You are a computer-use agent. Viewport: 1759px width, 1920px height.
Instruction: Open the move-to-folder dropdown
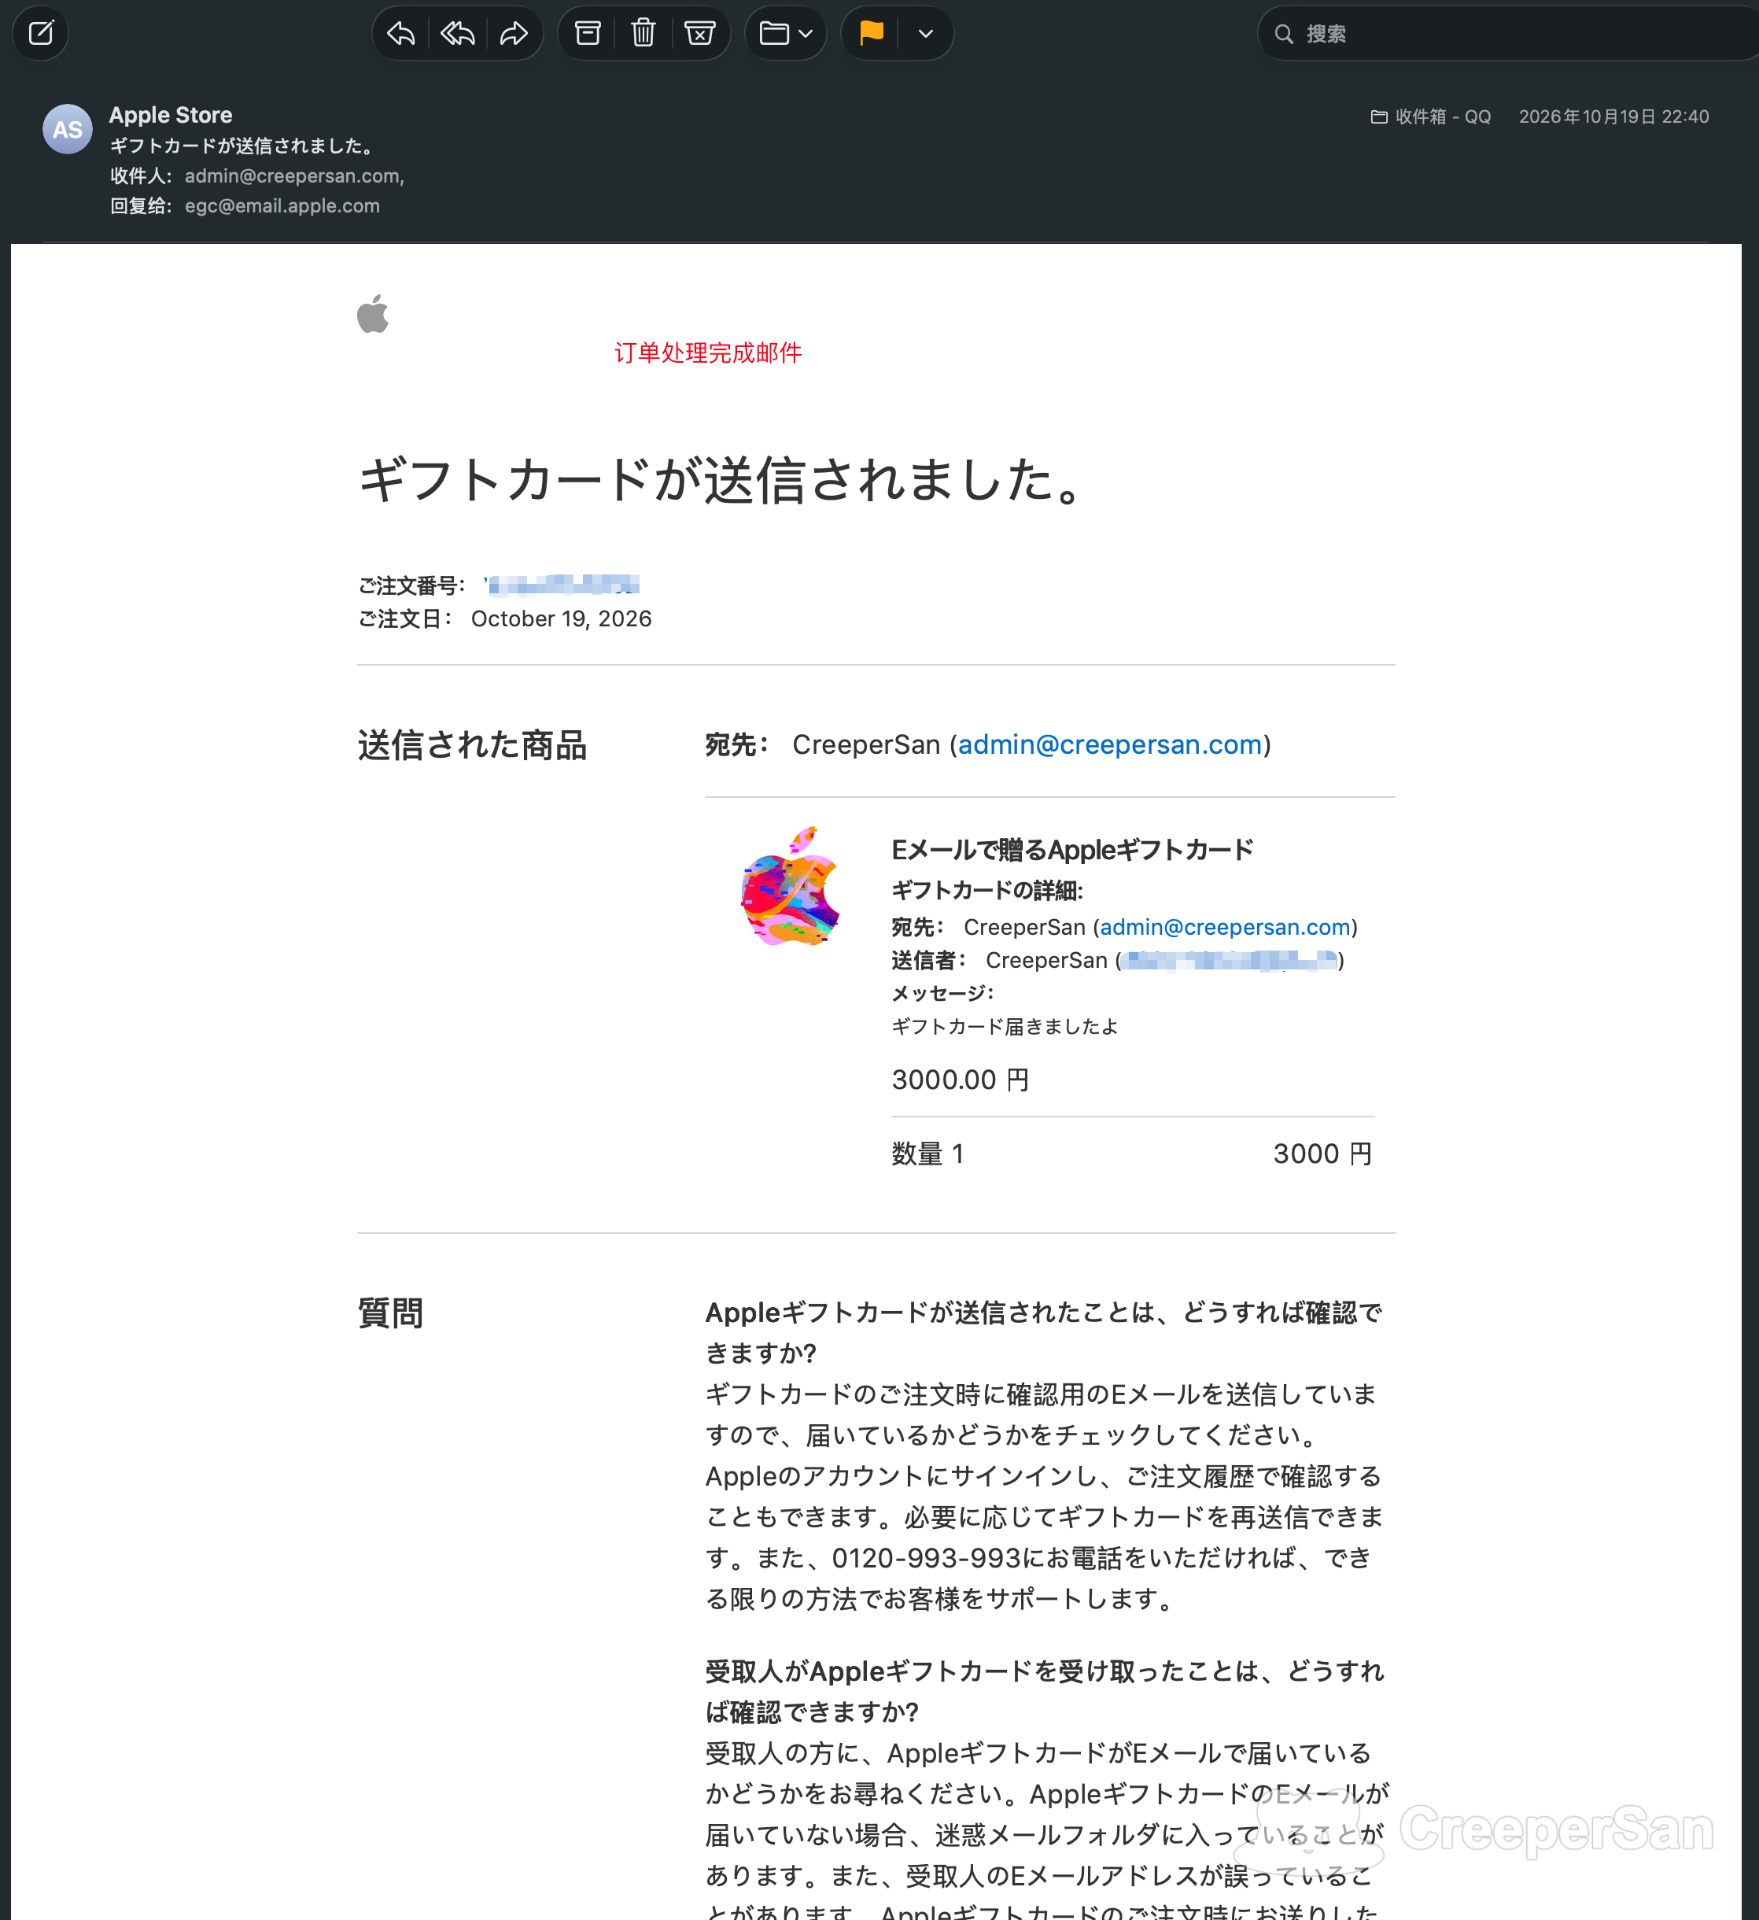tap(786, 34)
